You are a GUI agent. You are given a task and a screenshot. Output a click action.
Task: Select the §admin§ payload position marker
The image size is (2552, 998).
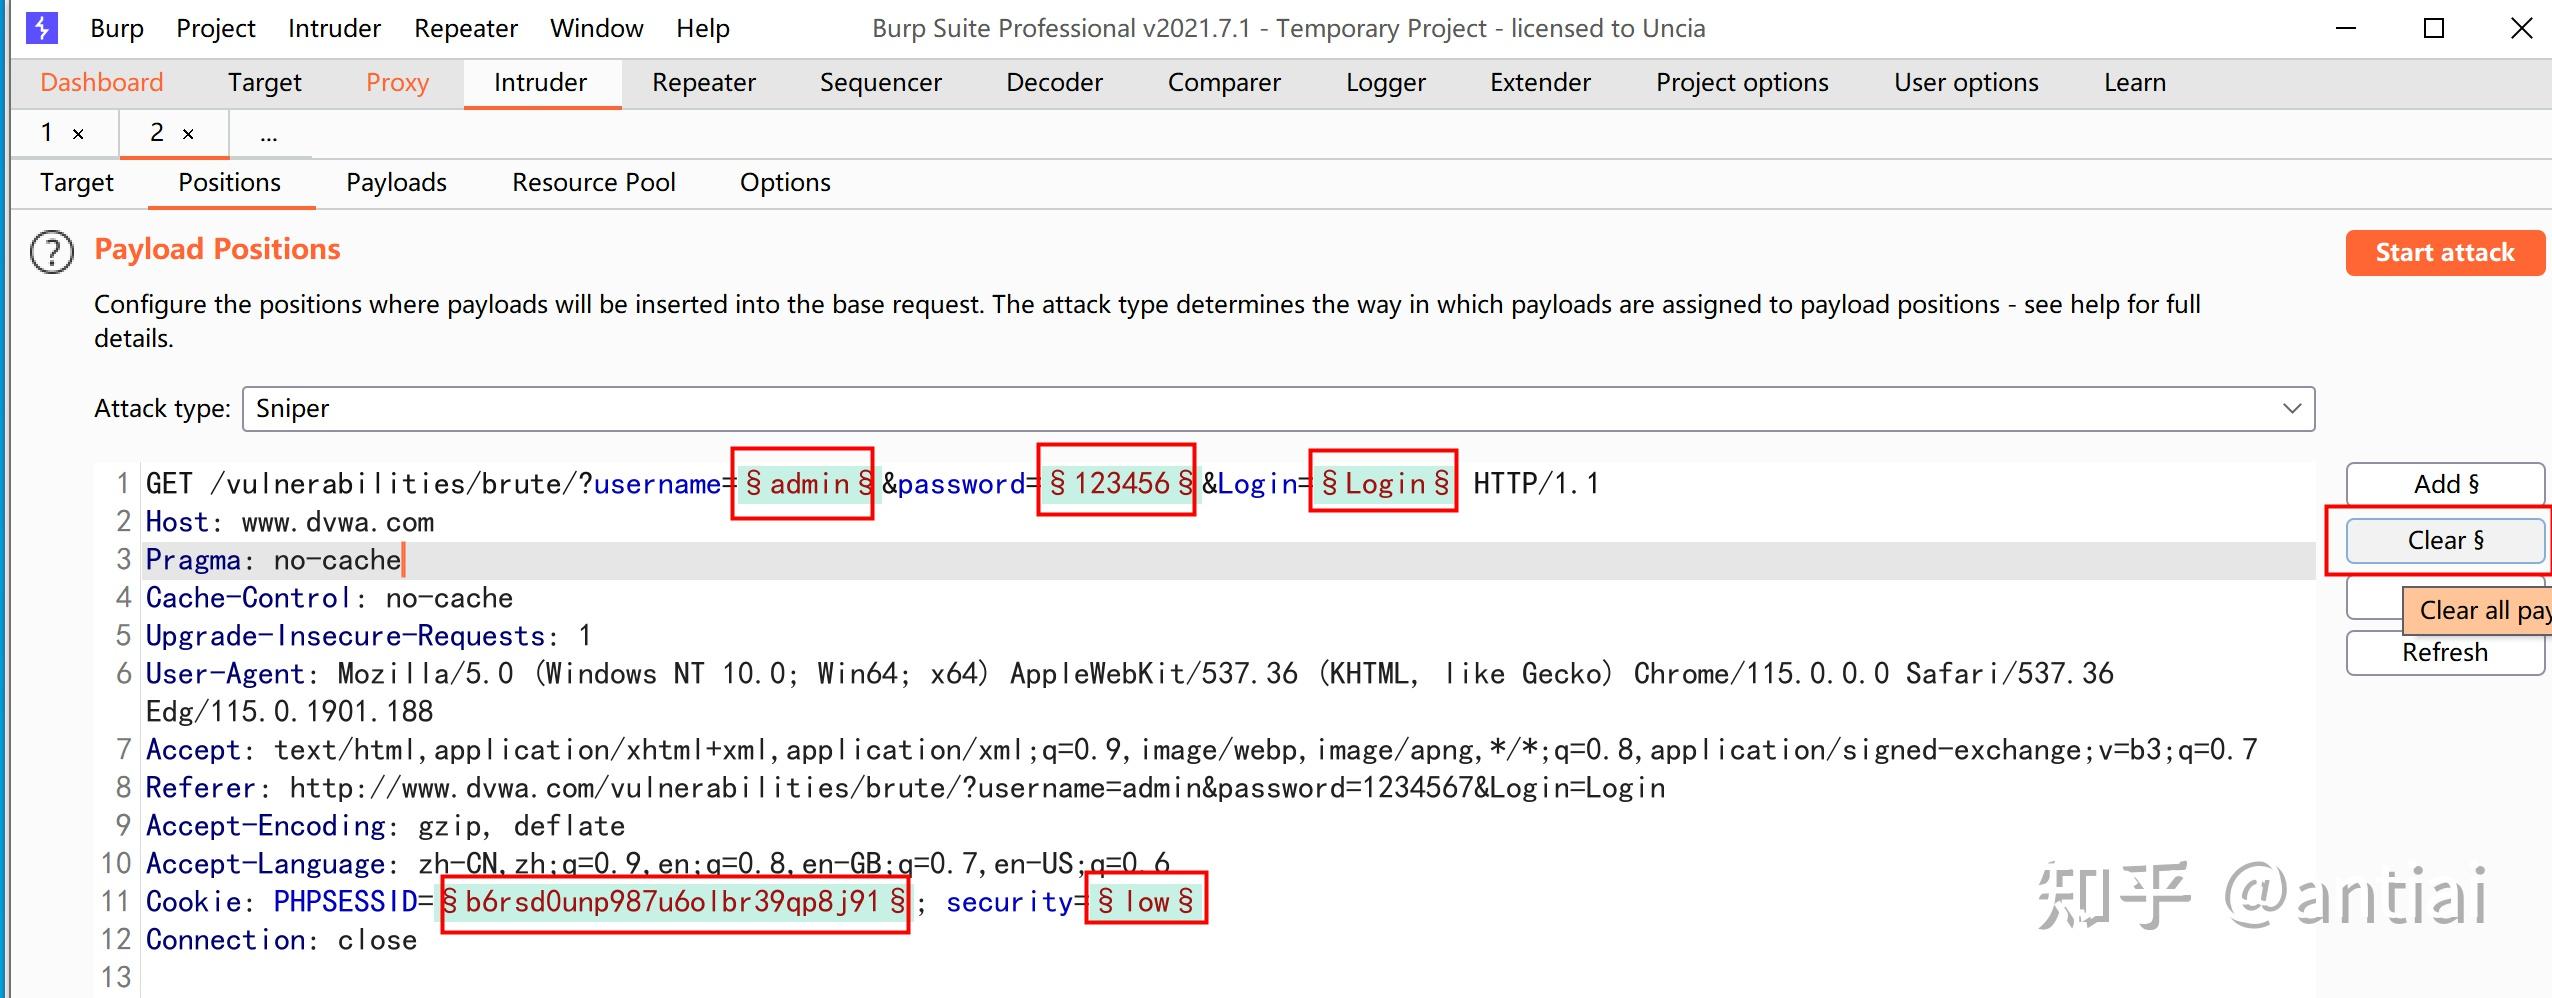click(808, 485)
